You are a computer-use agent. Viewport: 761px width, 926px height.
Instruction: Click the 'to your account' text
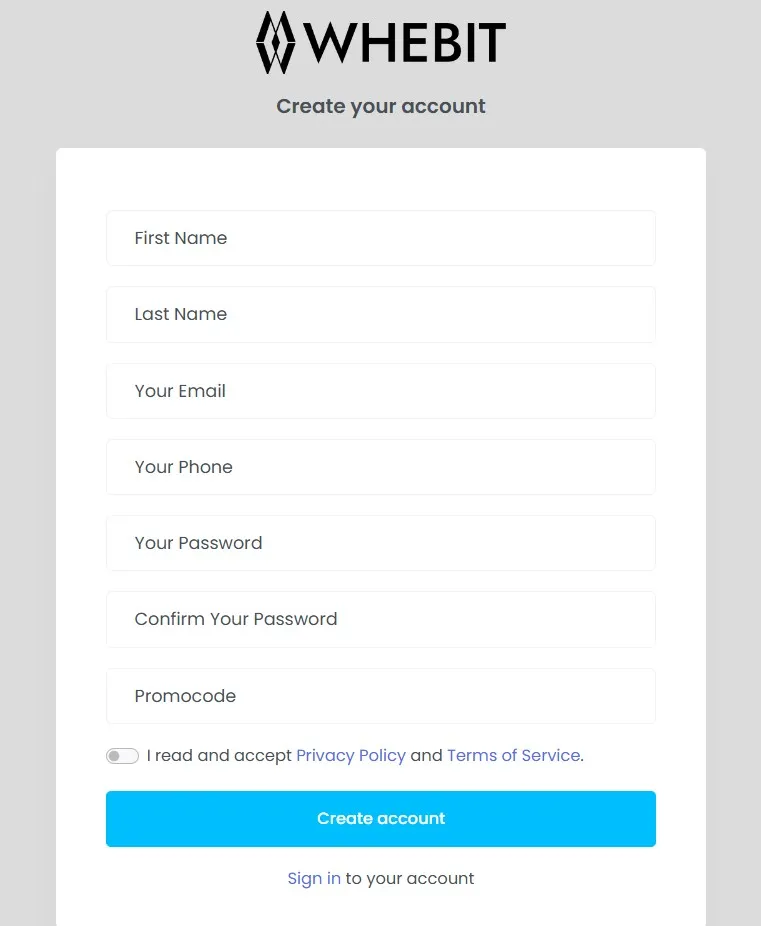(410, 879)
